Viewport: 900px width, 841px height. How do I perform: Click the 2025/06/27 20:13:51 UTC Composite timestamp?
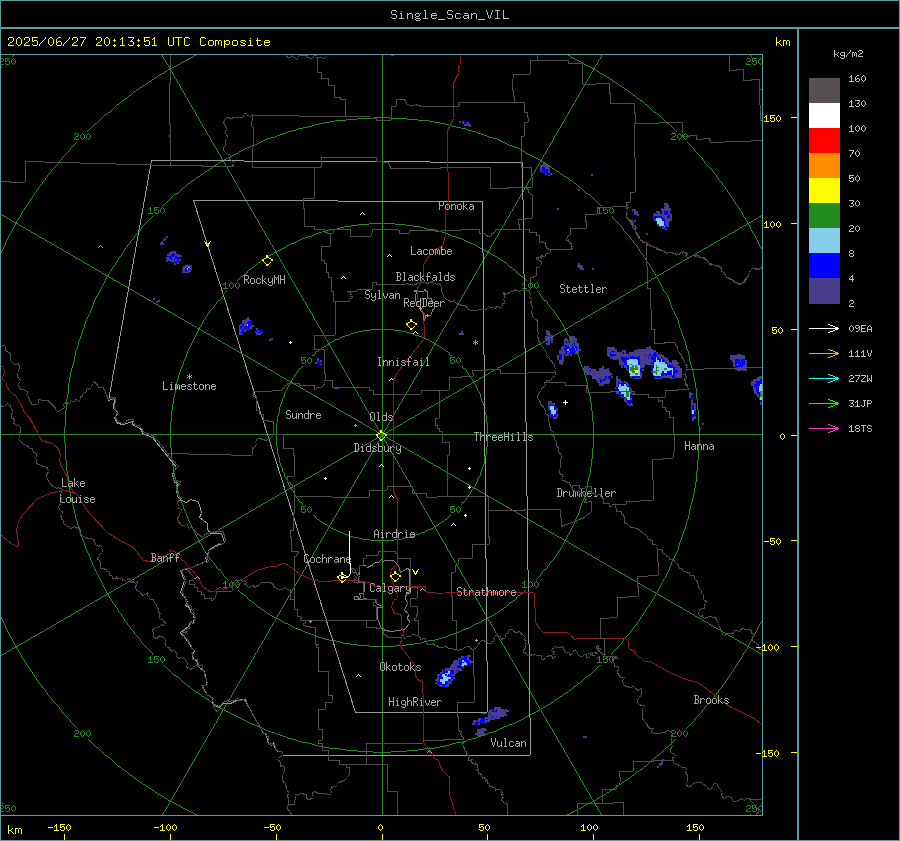(x=138, y=42)
